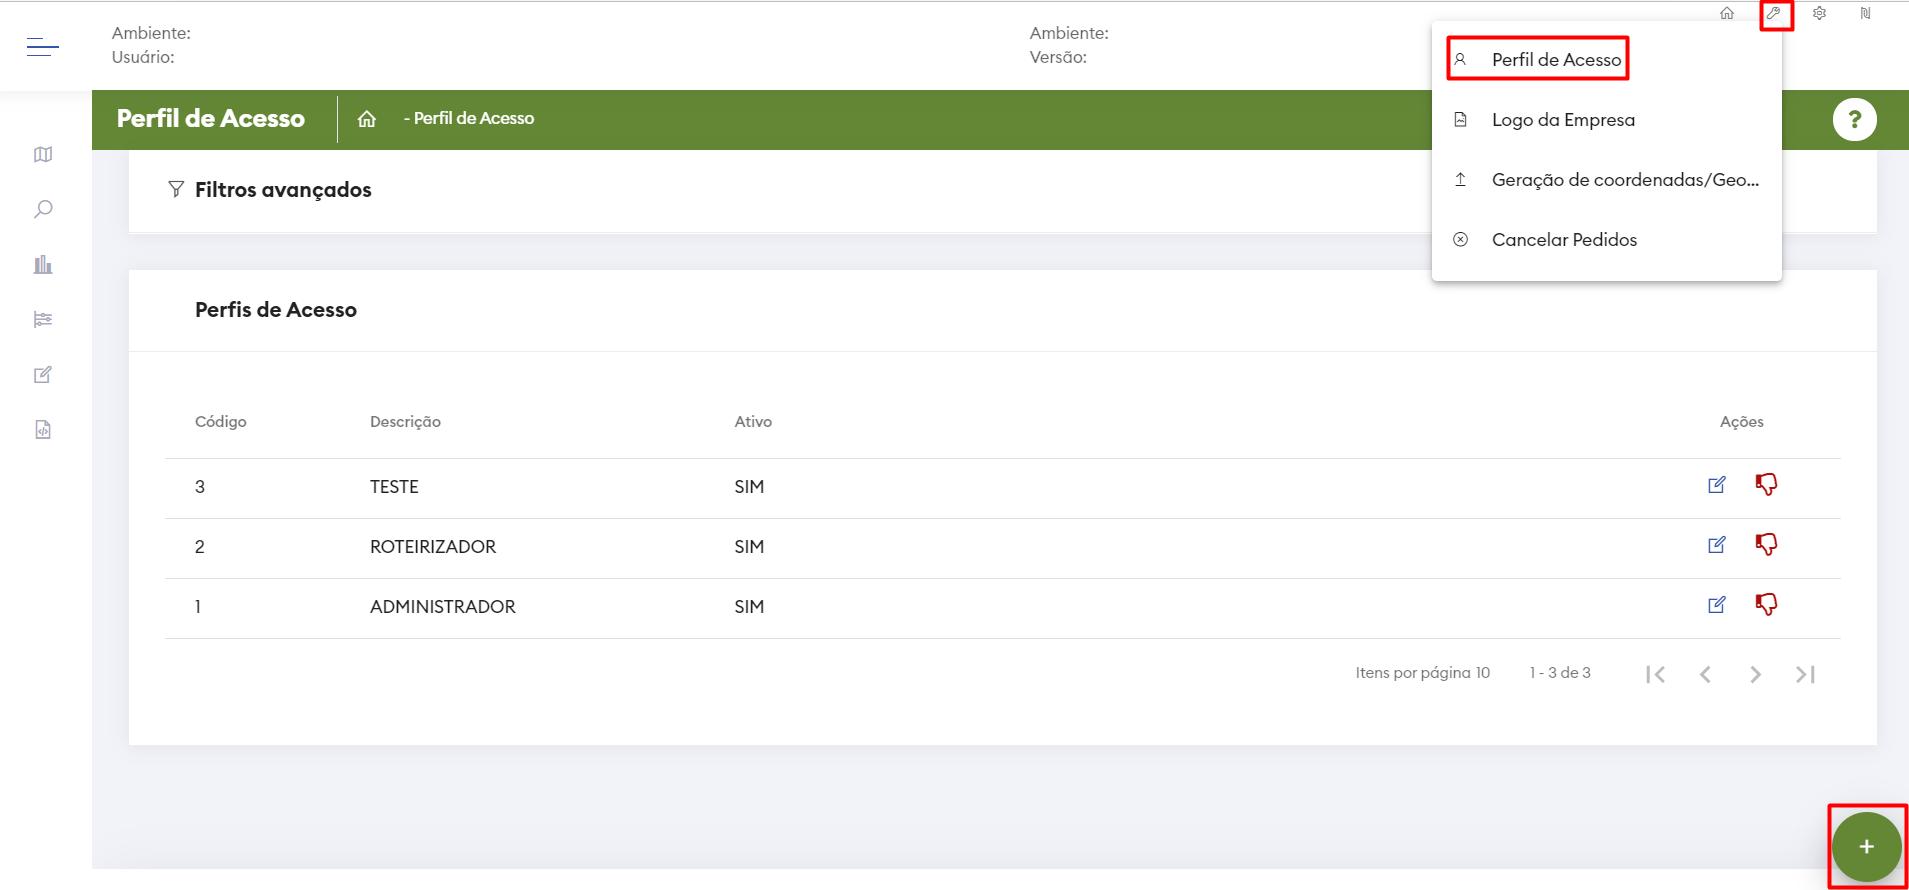Viewport: 1909px width, 890px height.
Task: Deactivate the ROTEIRIZADOR profile with thumbs-down
Action: pyautogui.click(x=1766, y=545)
